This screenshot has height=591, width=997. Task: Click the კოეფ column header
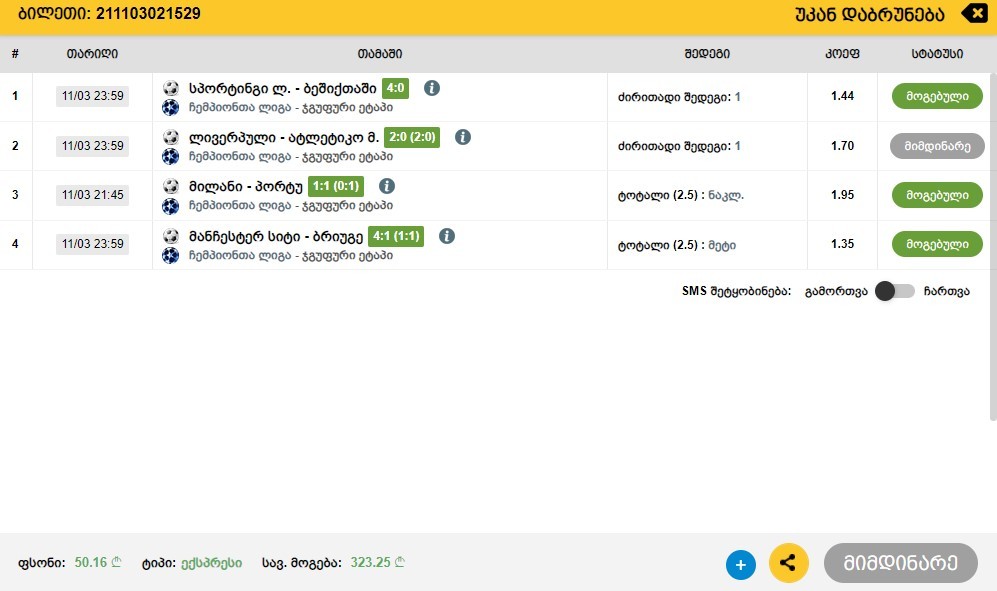[842, 54]
